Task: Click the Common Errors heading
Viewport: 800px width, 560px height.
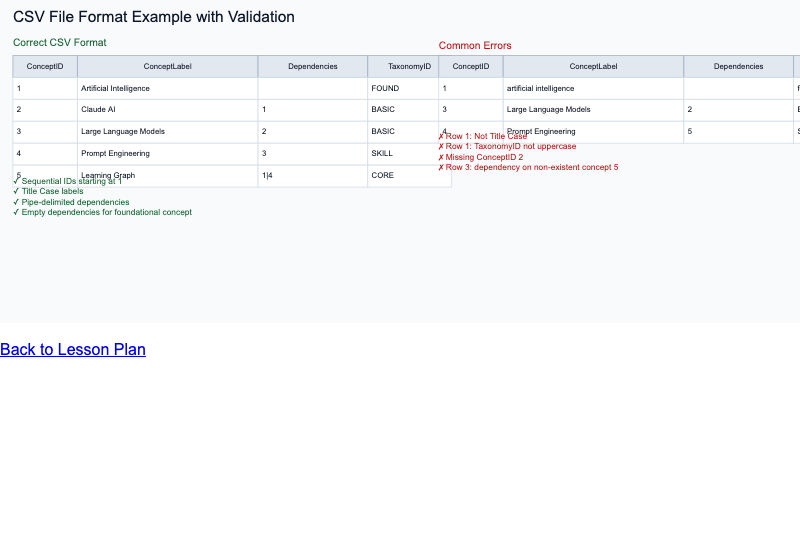Action: click(475, 46)
